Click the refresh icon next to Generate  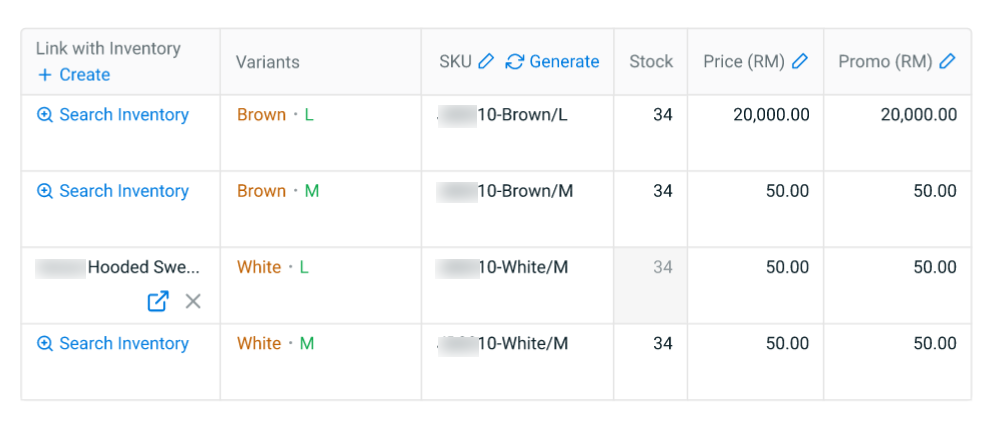(515, 62)
